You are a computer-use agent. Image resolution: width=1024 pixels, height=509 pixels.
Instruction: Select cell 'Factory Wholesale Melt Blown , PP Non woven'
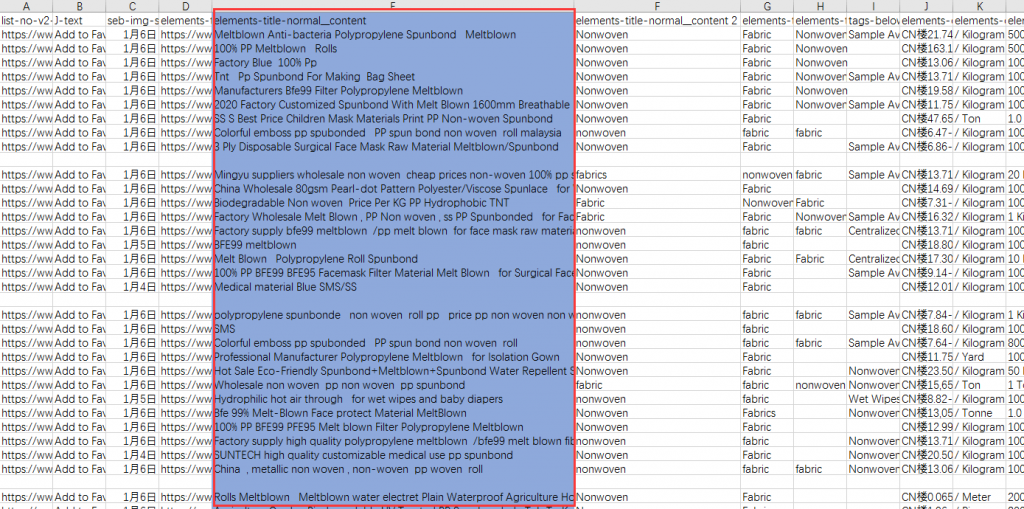tap(394, 217)
